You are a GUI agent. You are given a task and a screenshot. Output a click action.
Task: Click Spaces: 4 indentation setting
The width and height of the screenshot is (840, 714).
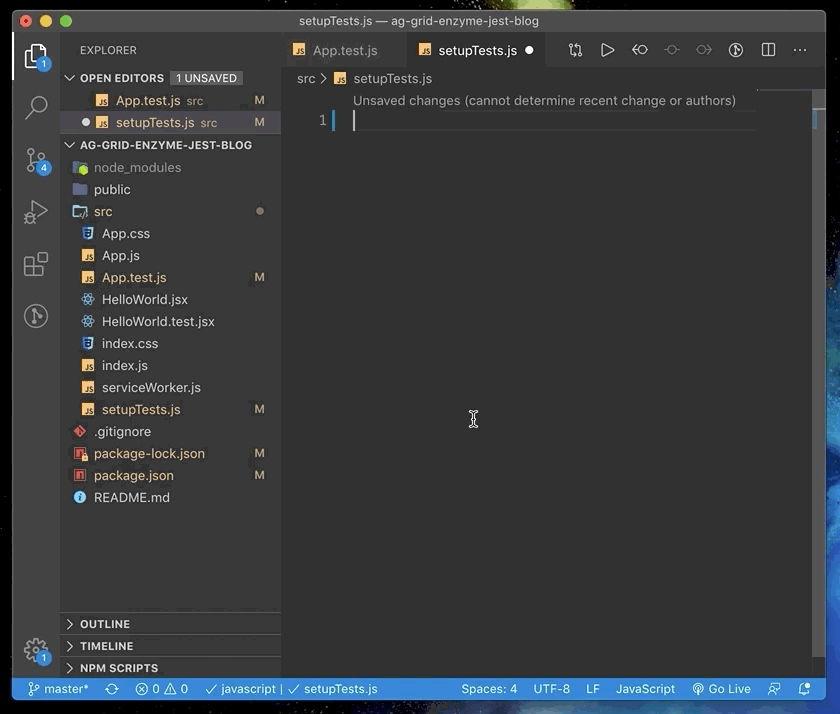pyautogui.click(x=489, y=689)
